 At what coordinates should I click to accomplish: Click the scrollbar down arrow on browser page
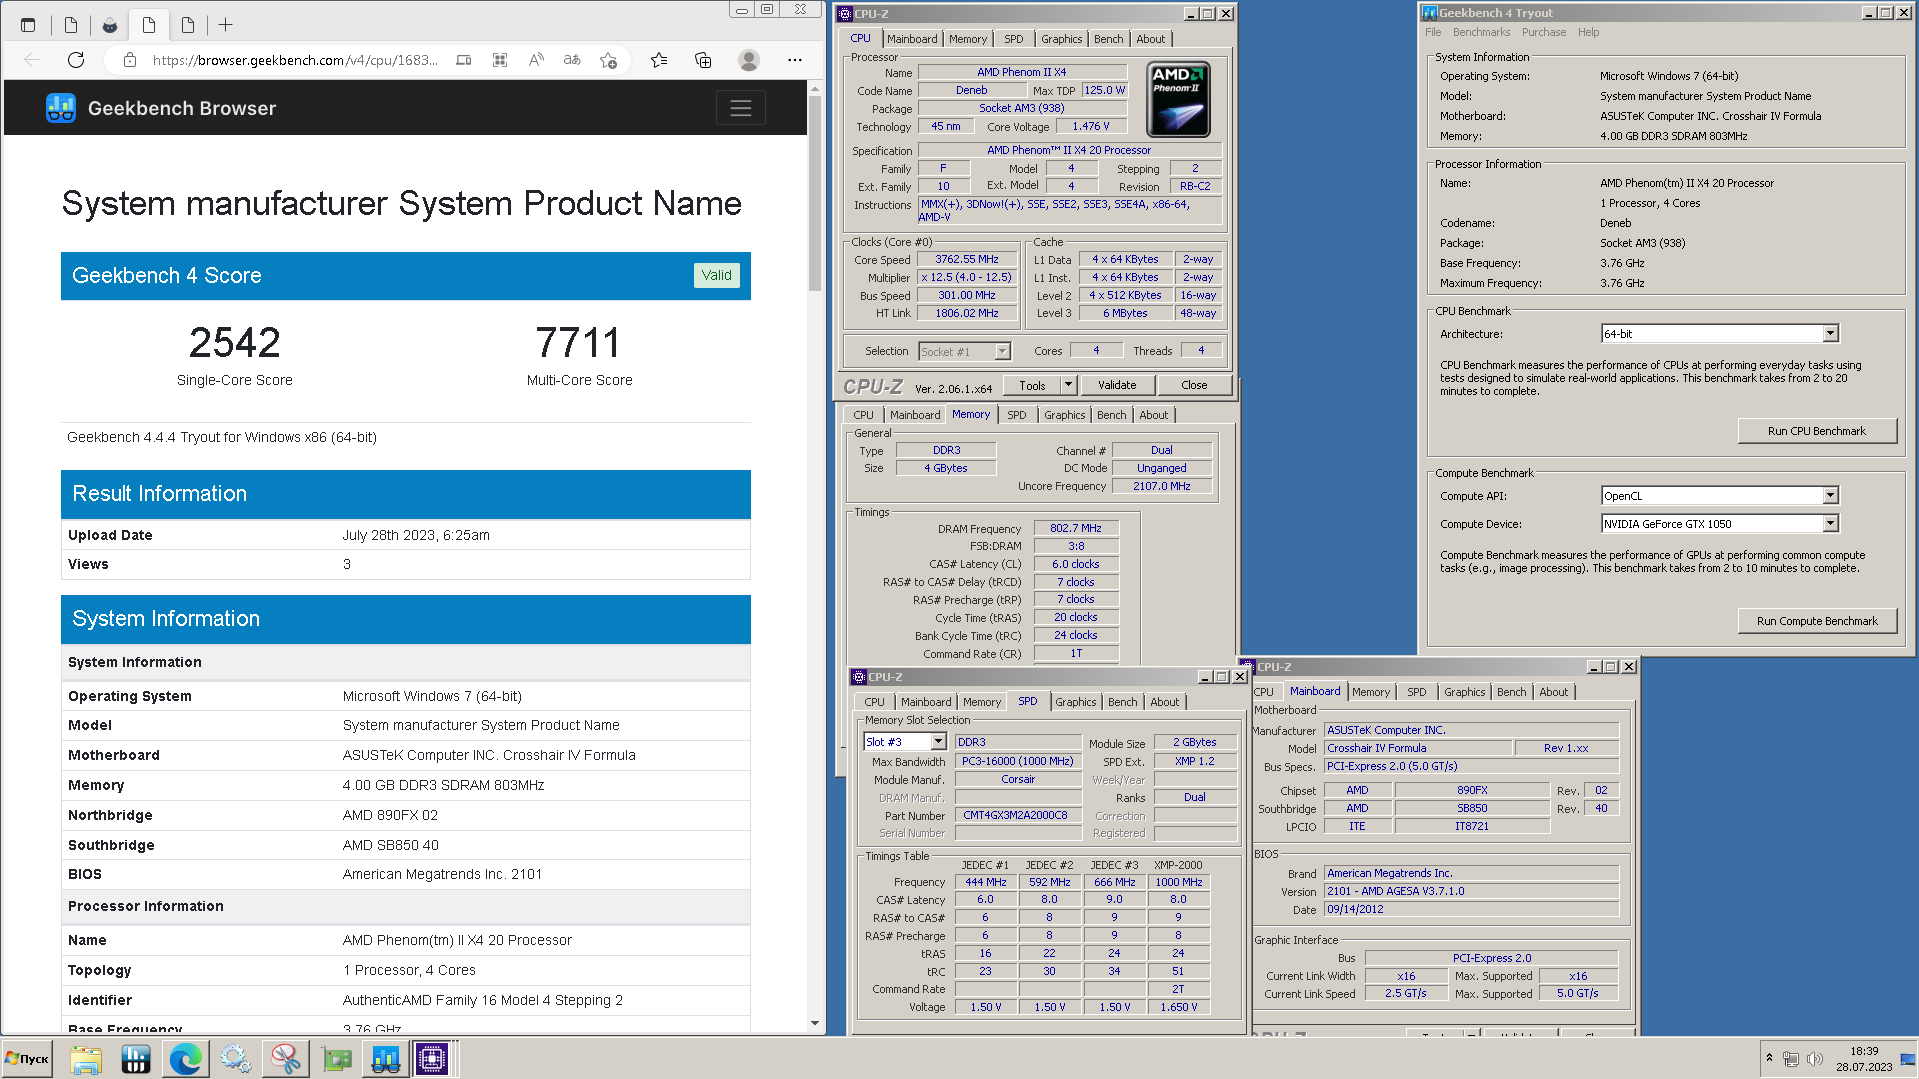(x=815, y=1024)
